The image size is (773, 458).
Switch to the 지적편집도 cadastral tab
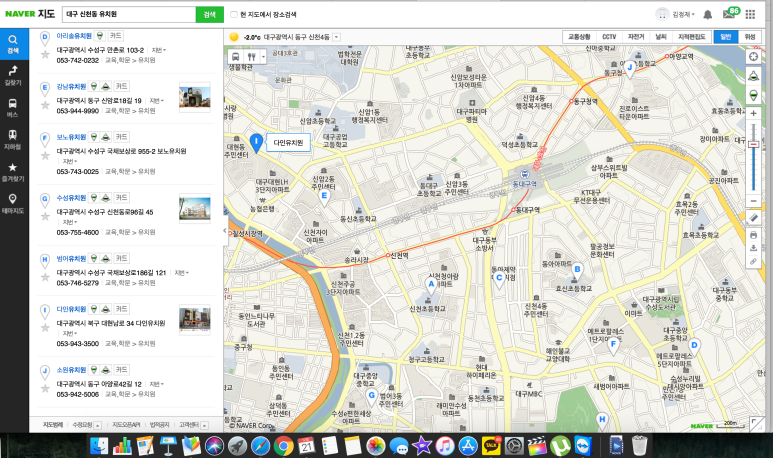(x=692, y=37)
